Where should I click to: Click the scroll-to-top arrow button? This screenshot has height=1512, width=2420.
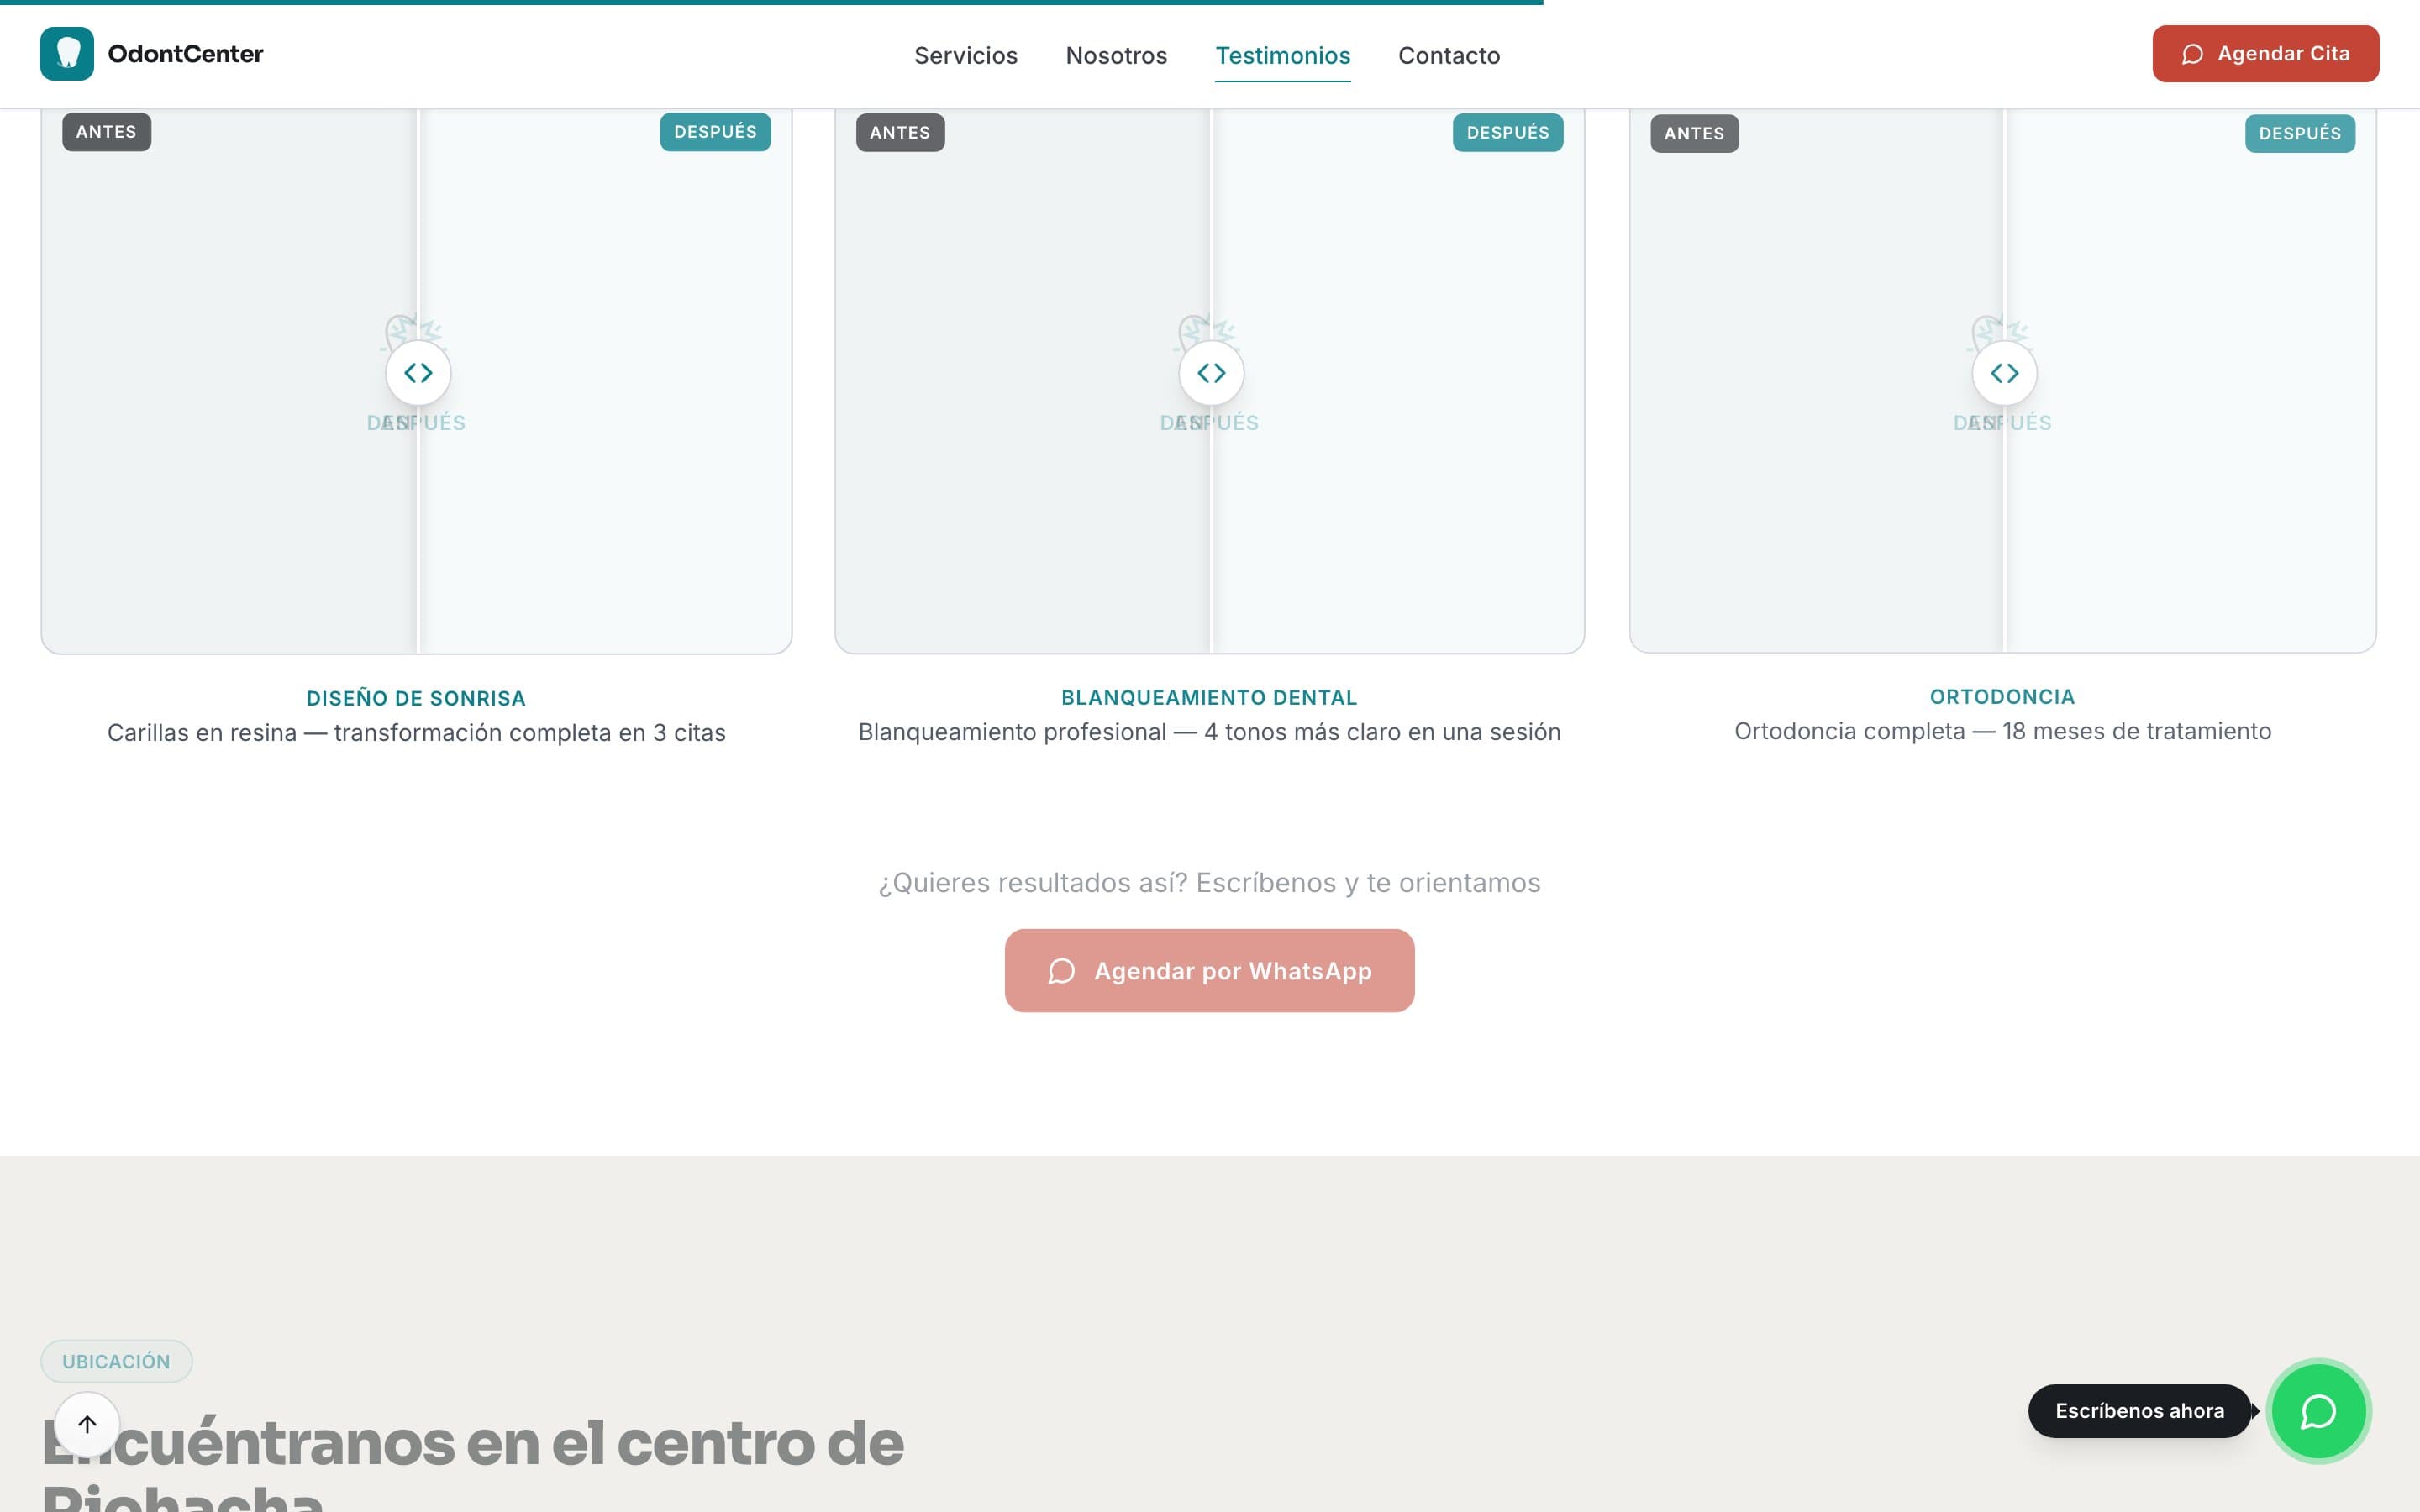coord(87,1424)
